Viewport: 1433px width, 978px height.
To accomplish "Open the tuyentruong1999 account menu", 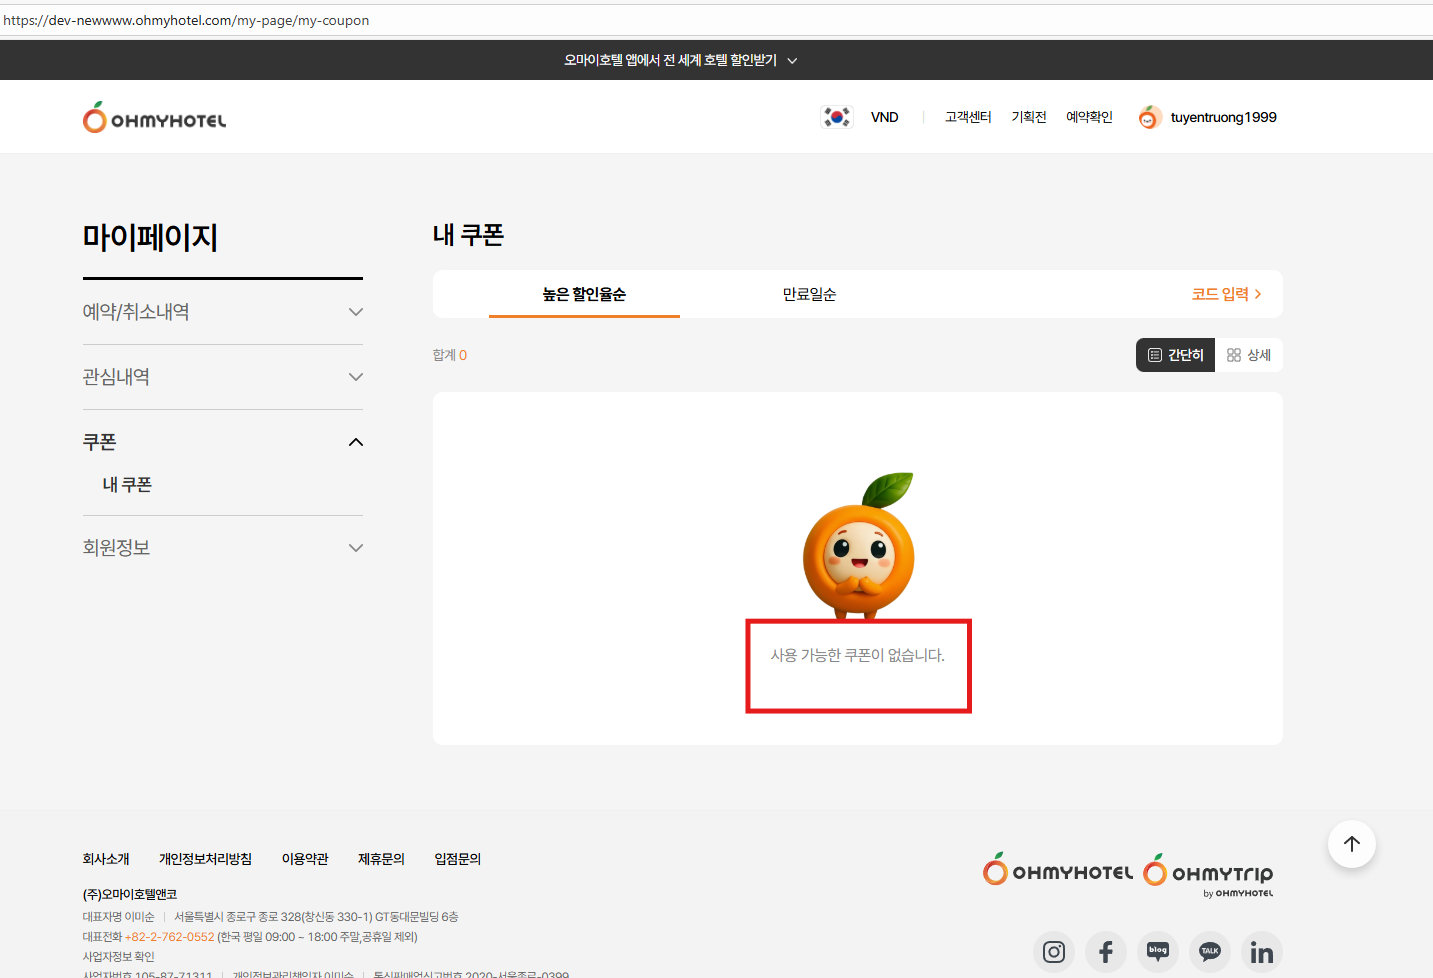I will point(1224,117).
